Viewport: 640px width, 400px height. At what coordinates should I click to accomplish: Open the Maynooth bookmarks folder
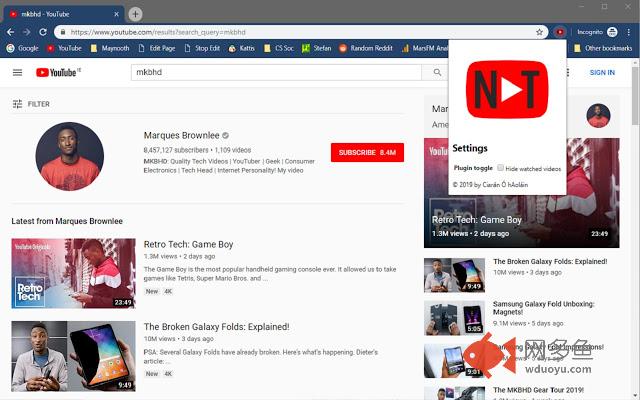click(x=110, y=48)
